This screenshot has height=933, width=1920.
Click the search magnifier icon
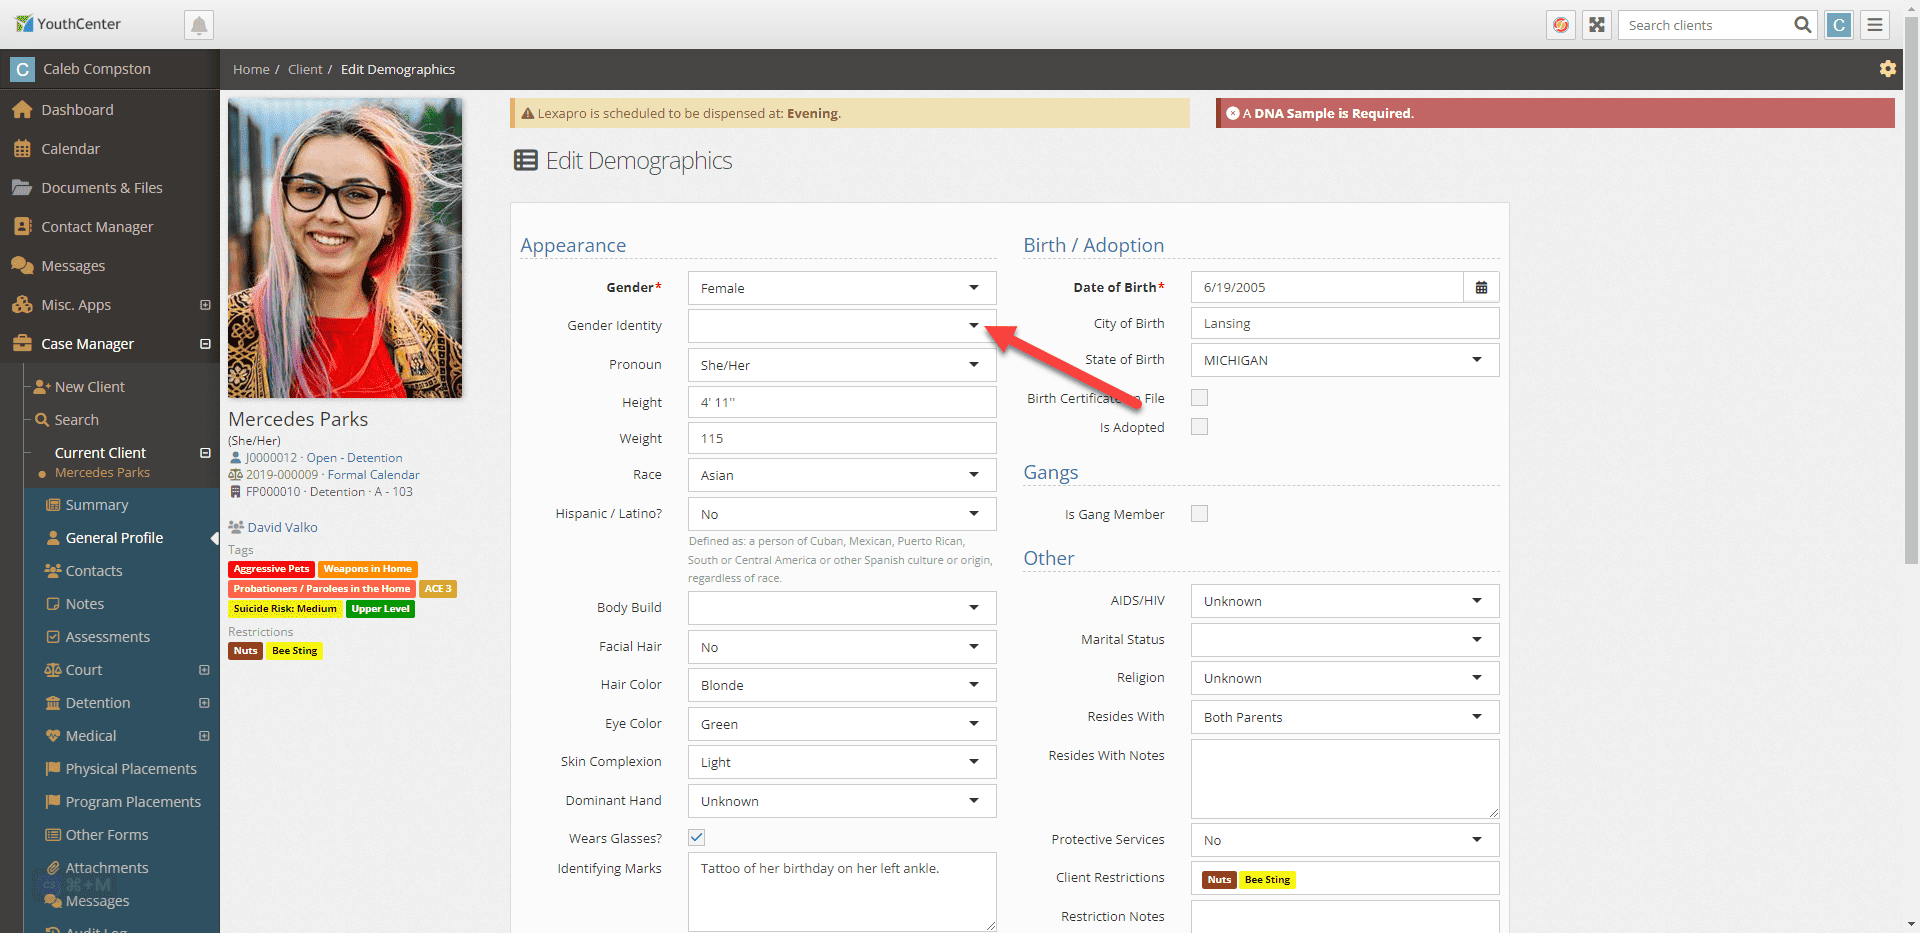pos(1802,25)
